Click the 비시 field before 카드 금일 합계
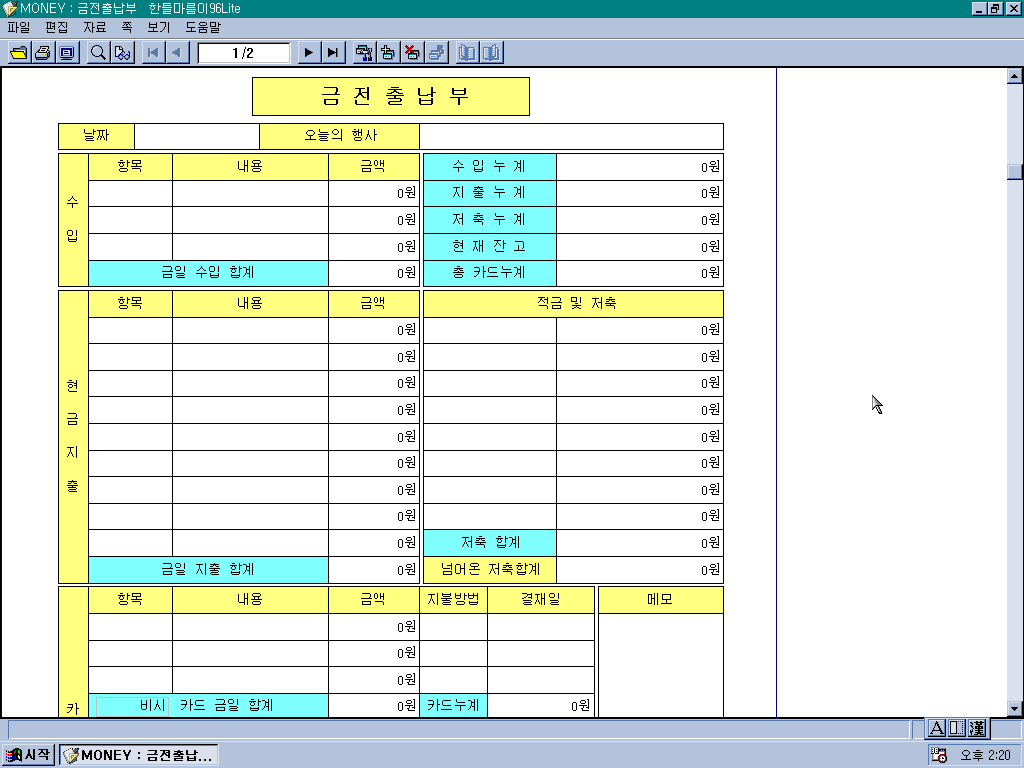Image resolution: width=1024 pixels, height=768 pixels. click(133, 706)
